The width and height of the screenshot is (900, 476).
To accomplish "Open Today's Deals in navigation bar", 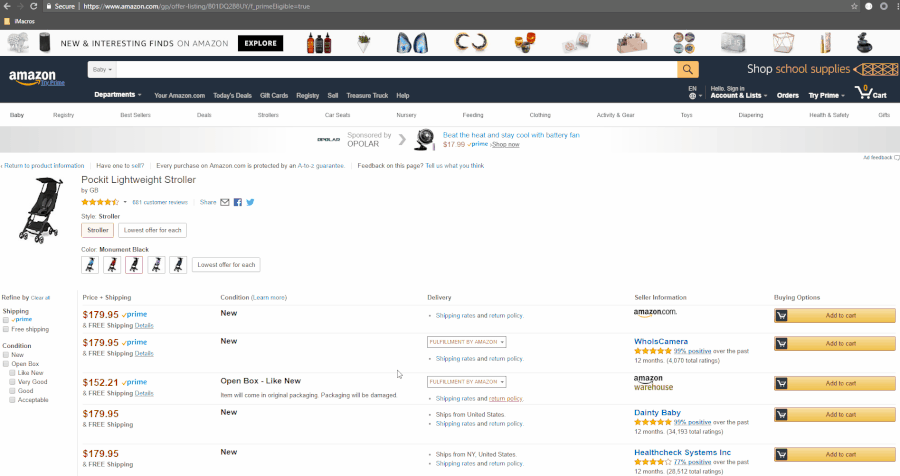I will coord(232,96).
